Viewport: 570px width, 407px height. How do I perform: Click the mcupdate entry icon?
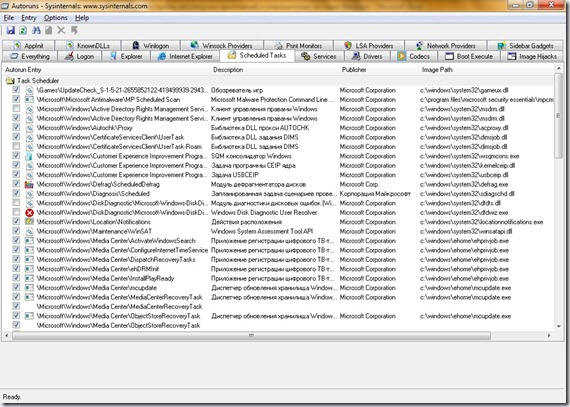[29, 288]
